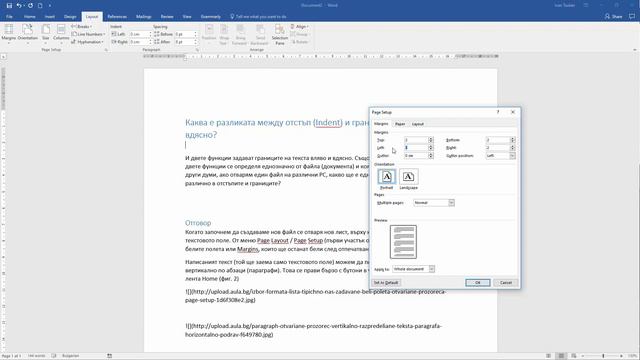Viewport: 640px width, 360px height.
Task: Switch to the Design ribbon tab
Action: coord(70,17)
